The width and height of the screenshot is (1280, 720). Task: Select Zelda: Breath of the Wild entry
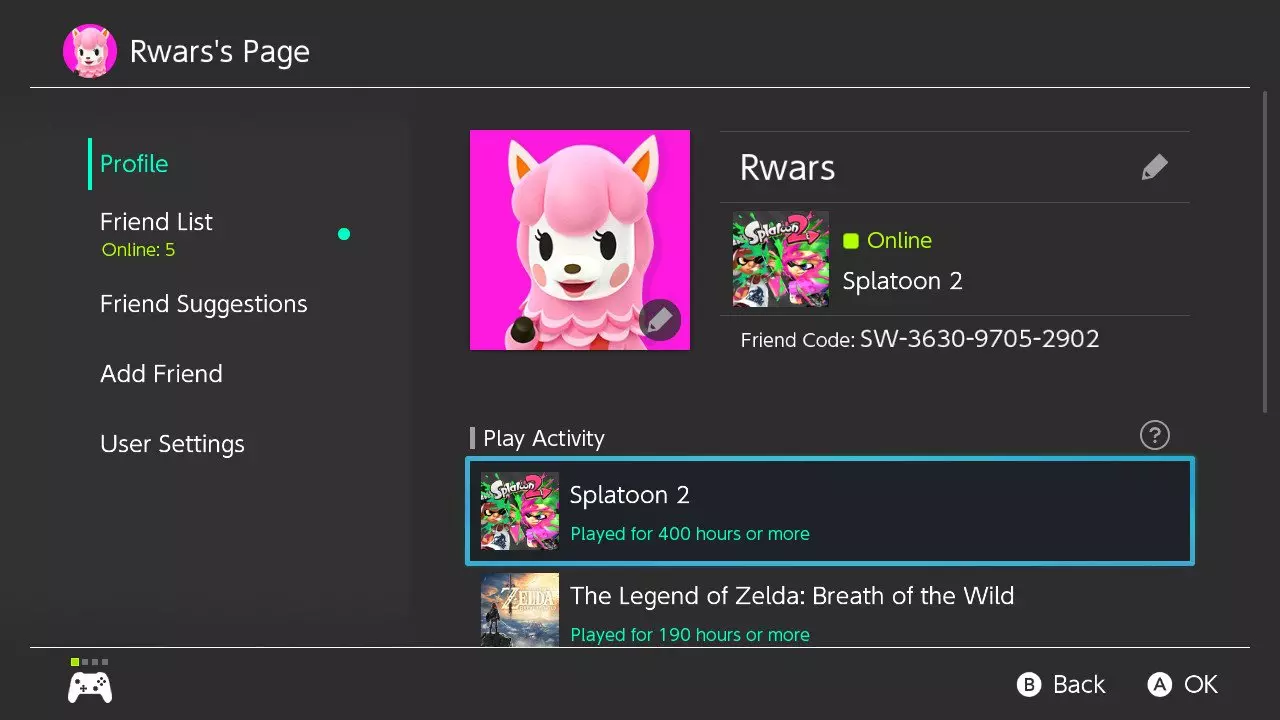(x=830, y=611)
